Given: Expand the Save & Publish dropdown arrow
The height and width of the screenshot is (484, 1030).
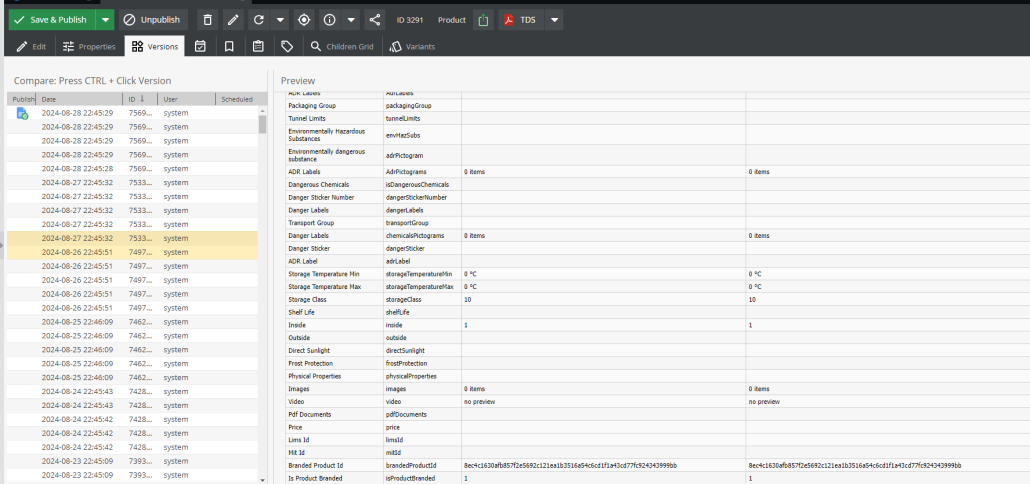Looking at the screenshot, I should [105, 20].
